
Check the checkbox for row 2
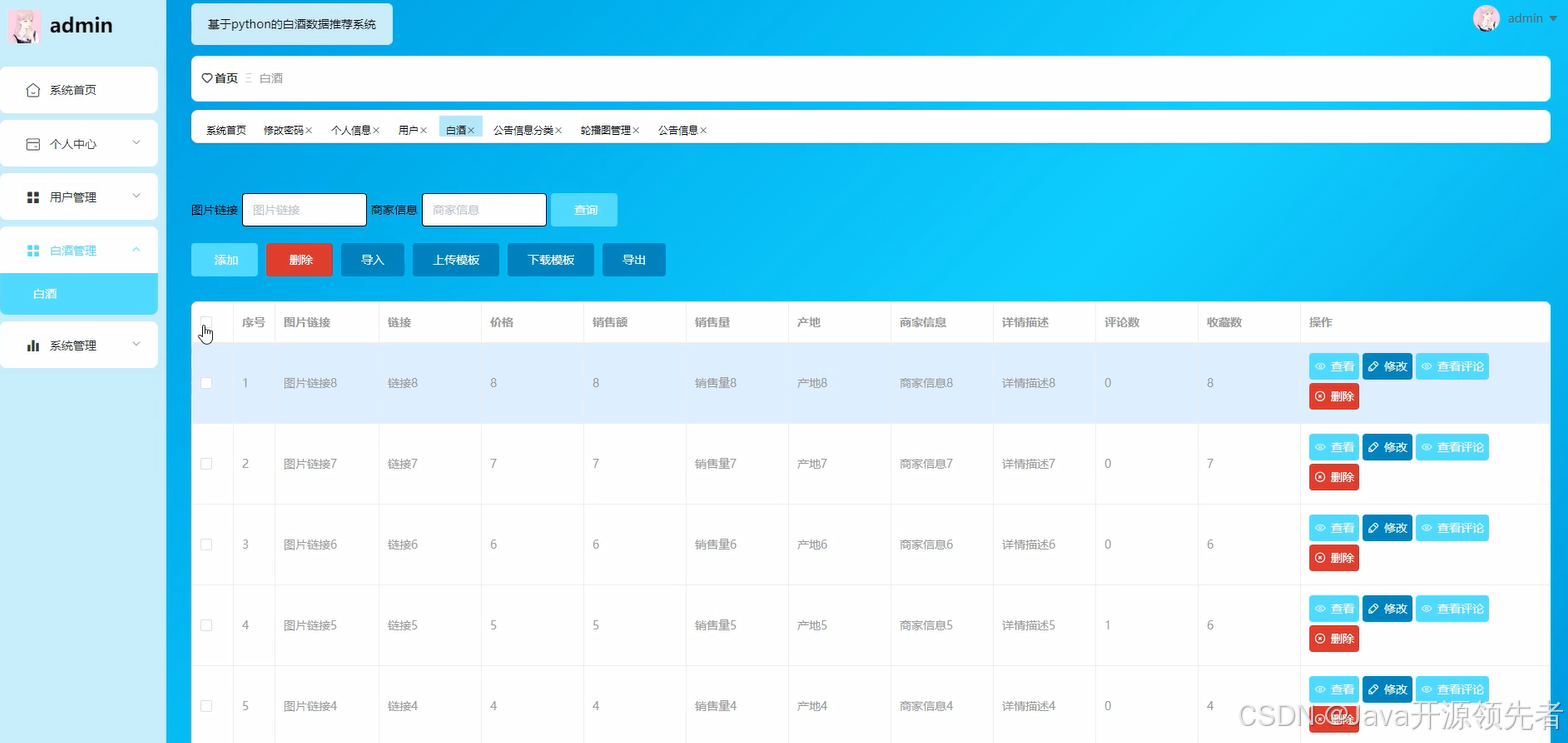click(x=206, y=464)
